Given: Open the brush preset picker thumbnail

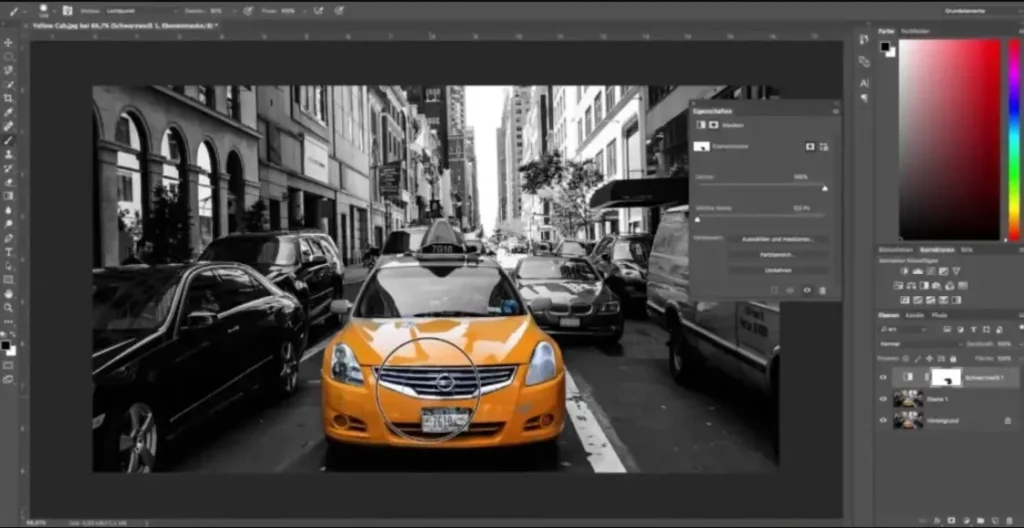Looking at the screenshot, I should [x=44, y=10].
